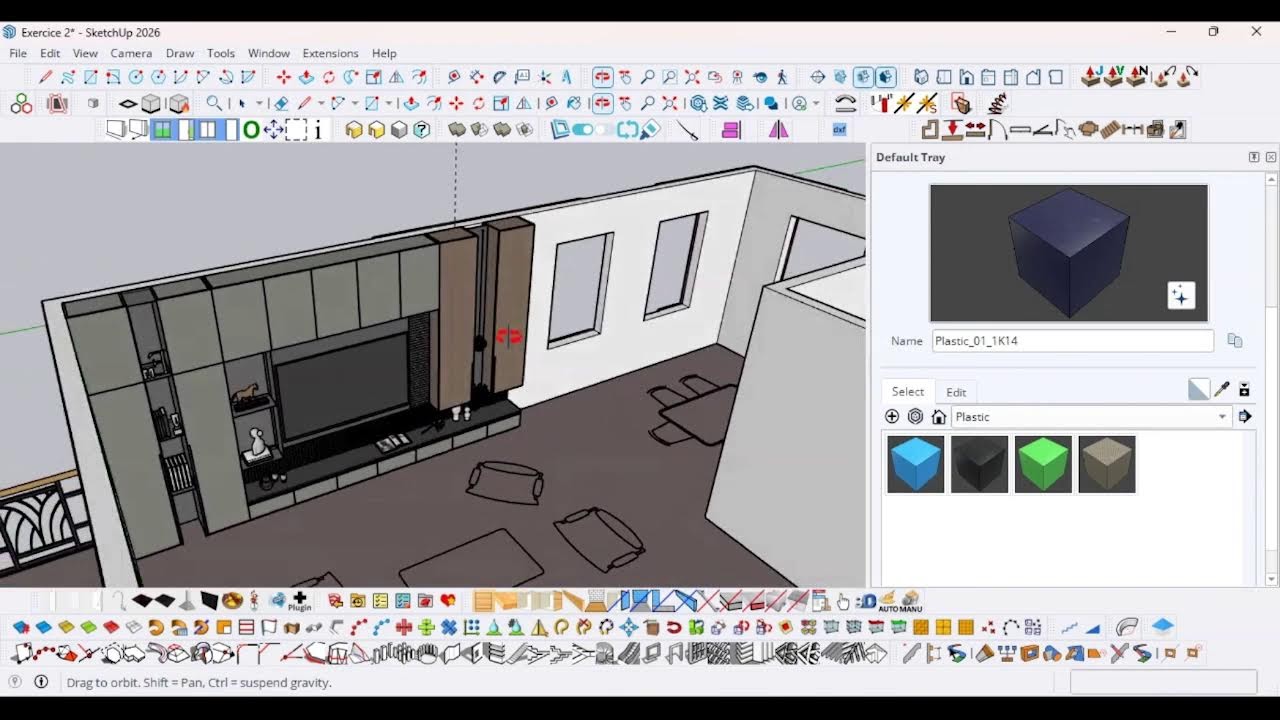
Task: Select the Eraser tool
Action: click(281, 103)
